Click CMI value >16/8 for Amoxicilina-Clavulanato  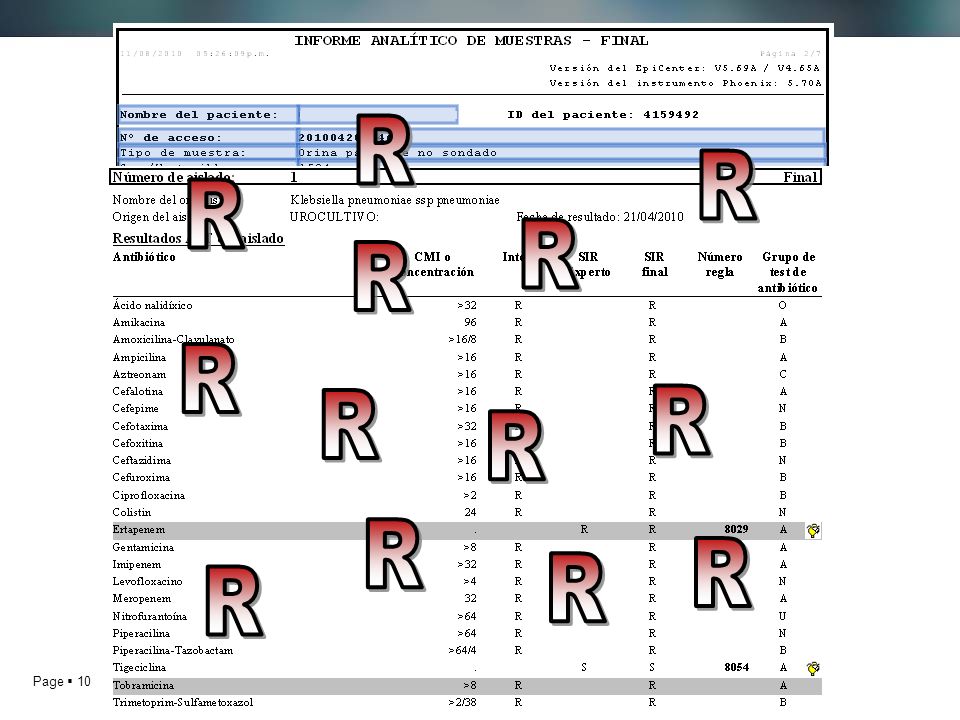(x=463, y=339)
